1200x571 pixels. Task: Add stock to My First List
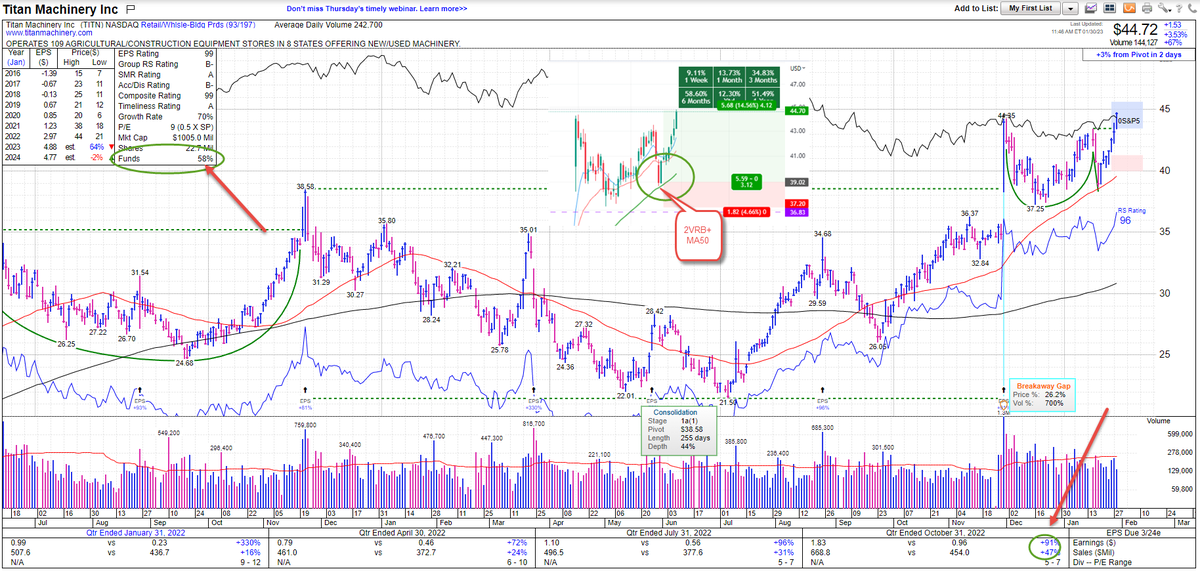point(1030,8)
